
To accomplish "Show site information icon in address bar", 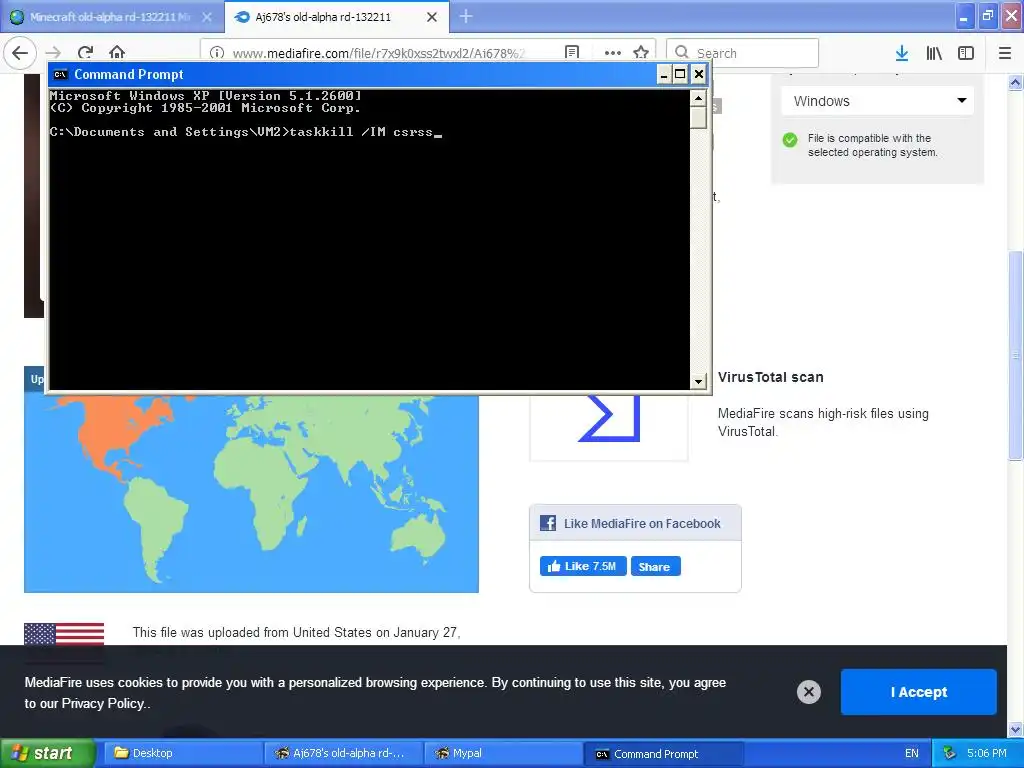I will click(x=217, y=53).
